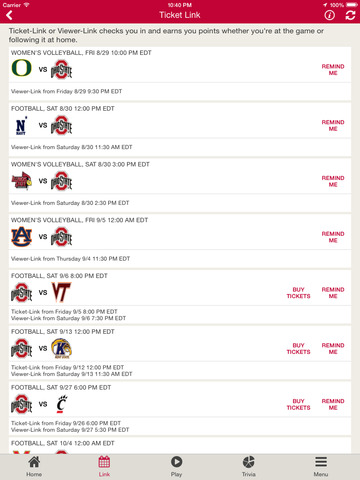Refresh the Ticket Link list

pyautogui.click(x=350, y=15)
